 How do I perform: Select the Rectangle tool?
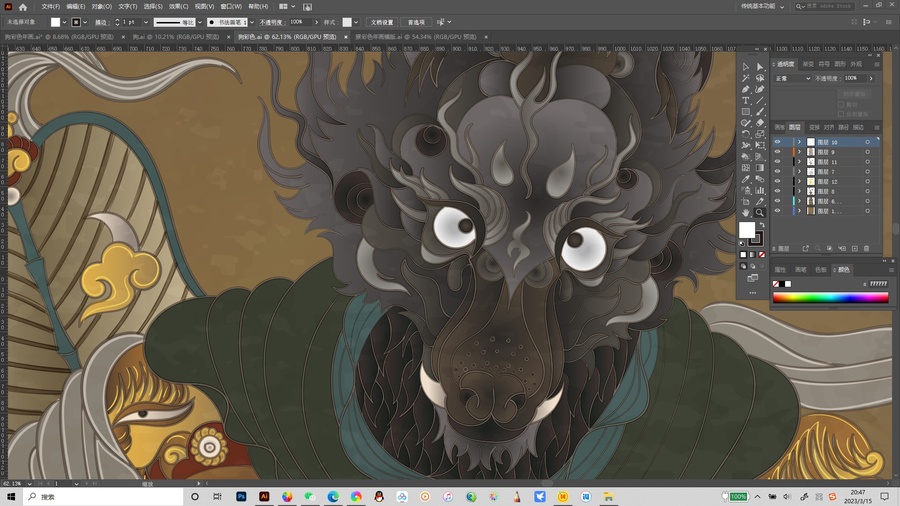(x=746, y=112)
